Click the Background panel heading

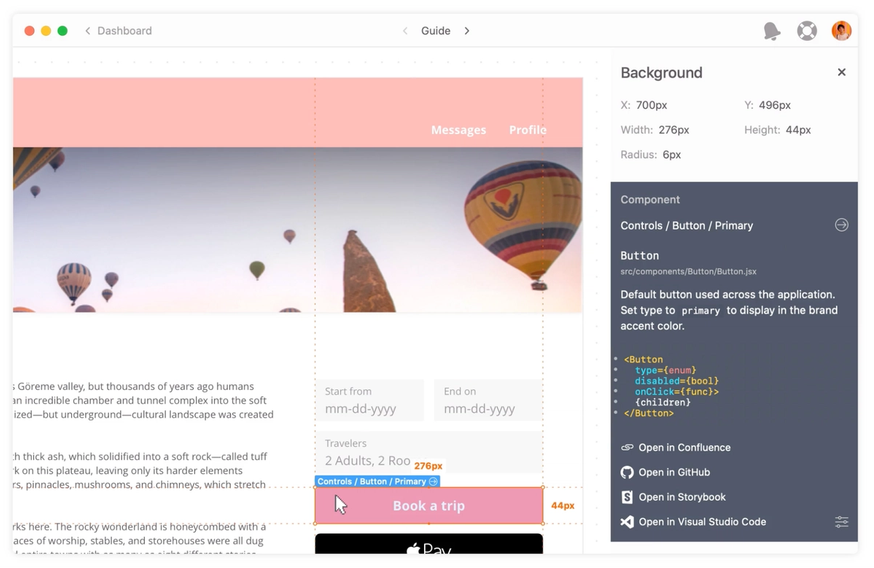click(661, 72)
